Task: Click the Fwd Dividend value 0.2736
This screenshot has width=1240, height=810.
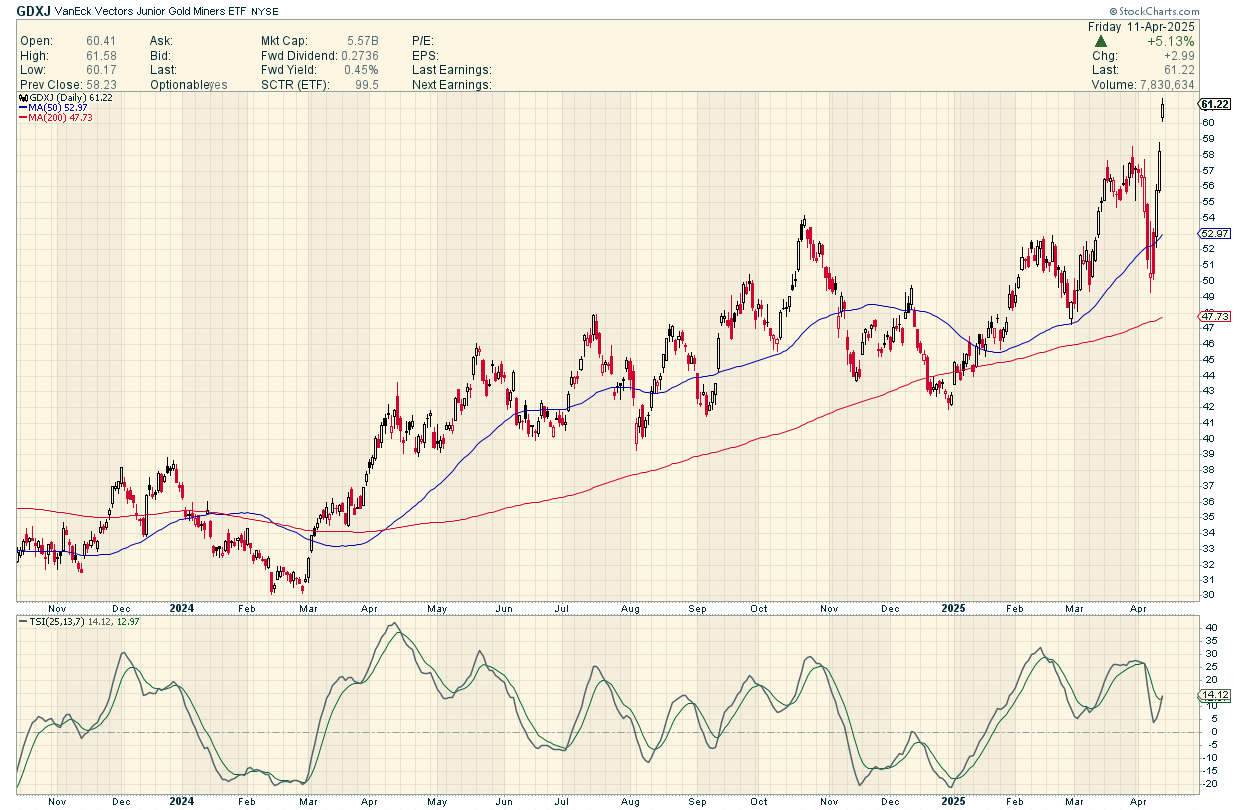Action: pos(358,56)
